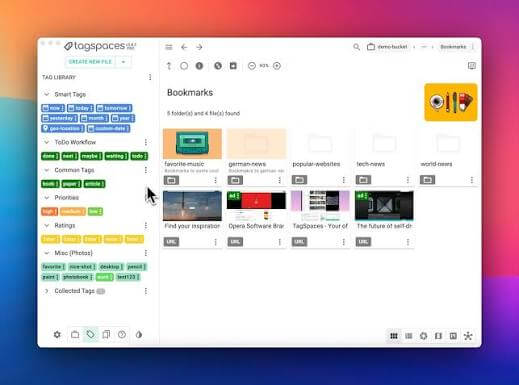Screen dimensions: 519x385
Task: Open Tag Library three-dot menu
Action: pyautogui.click(x=150, y=77)
